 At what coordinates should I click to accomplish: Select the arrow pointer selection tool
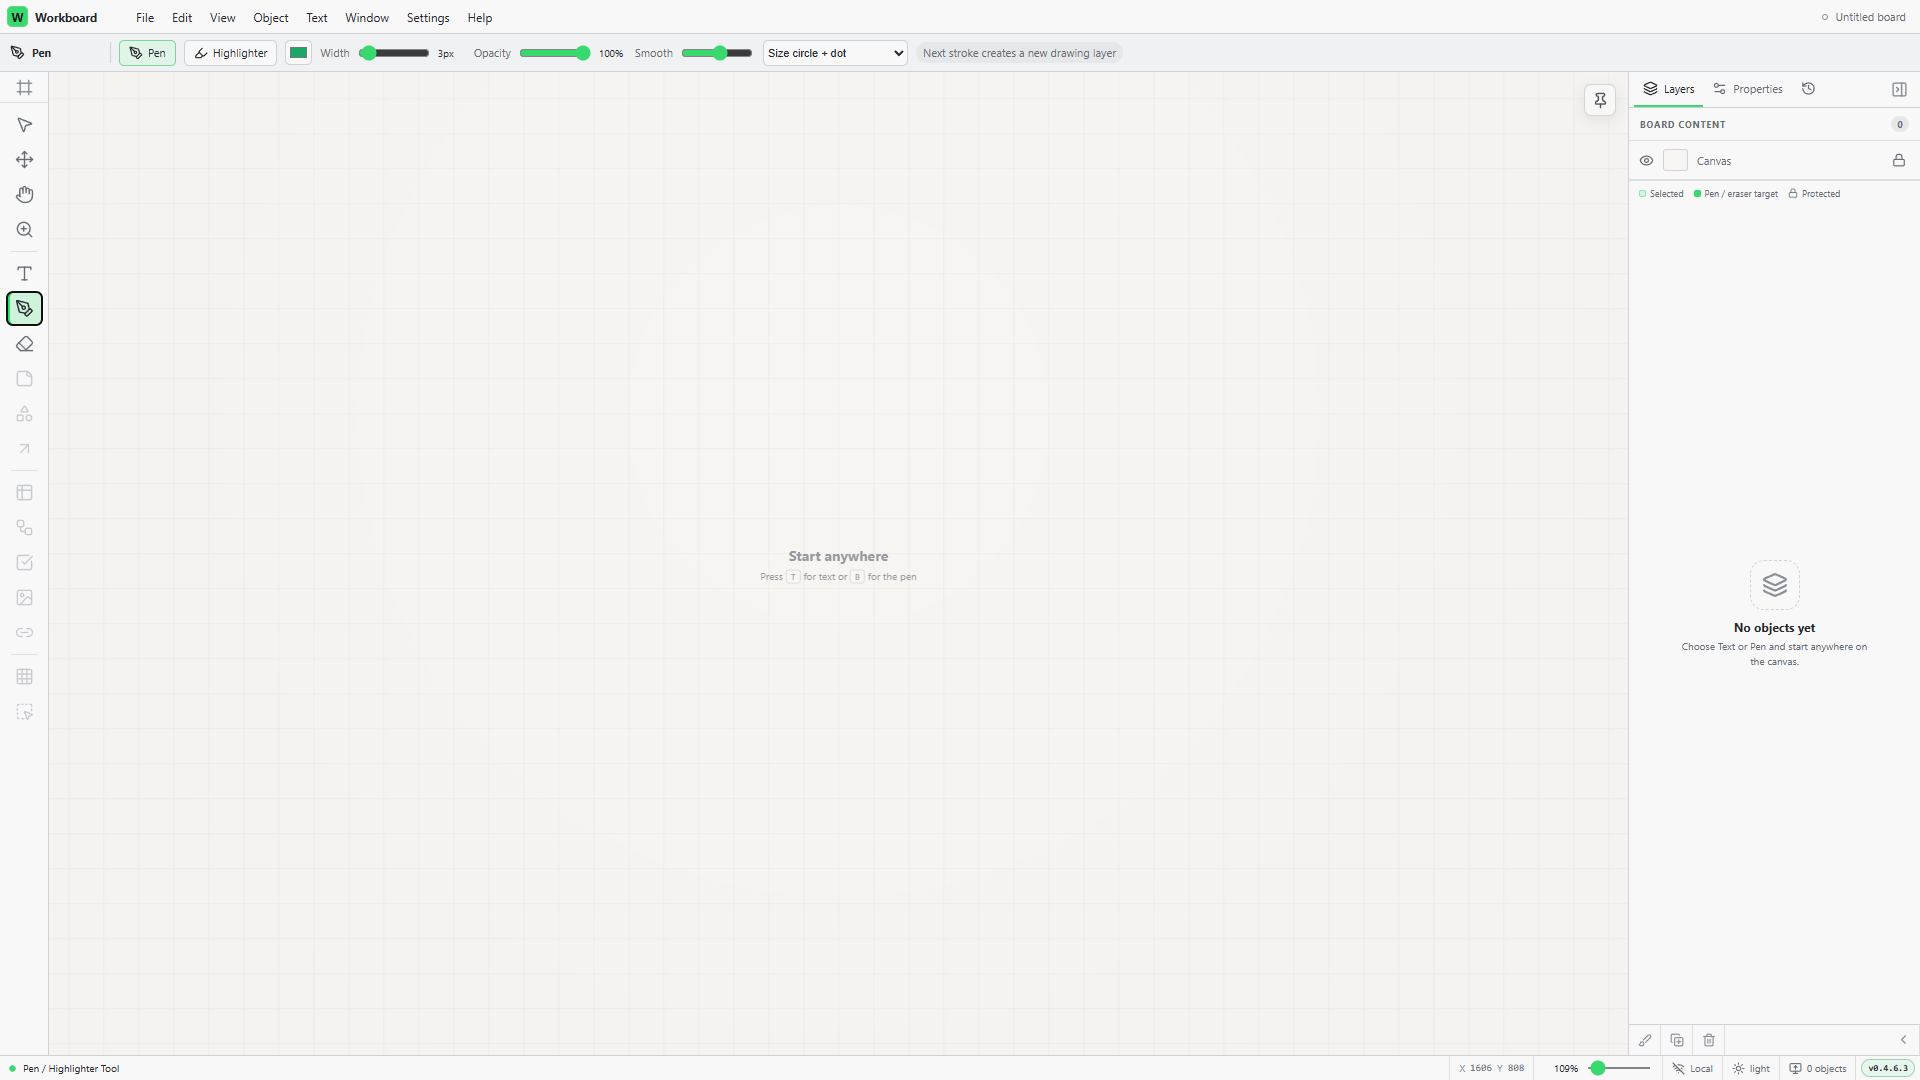coord(25,125)
